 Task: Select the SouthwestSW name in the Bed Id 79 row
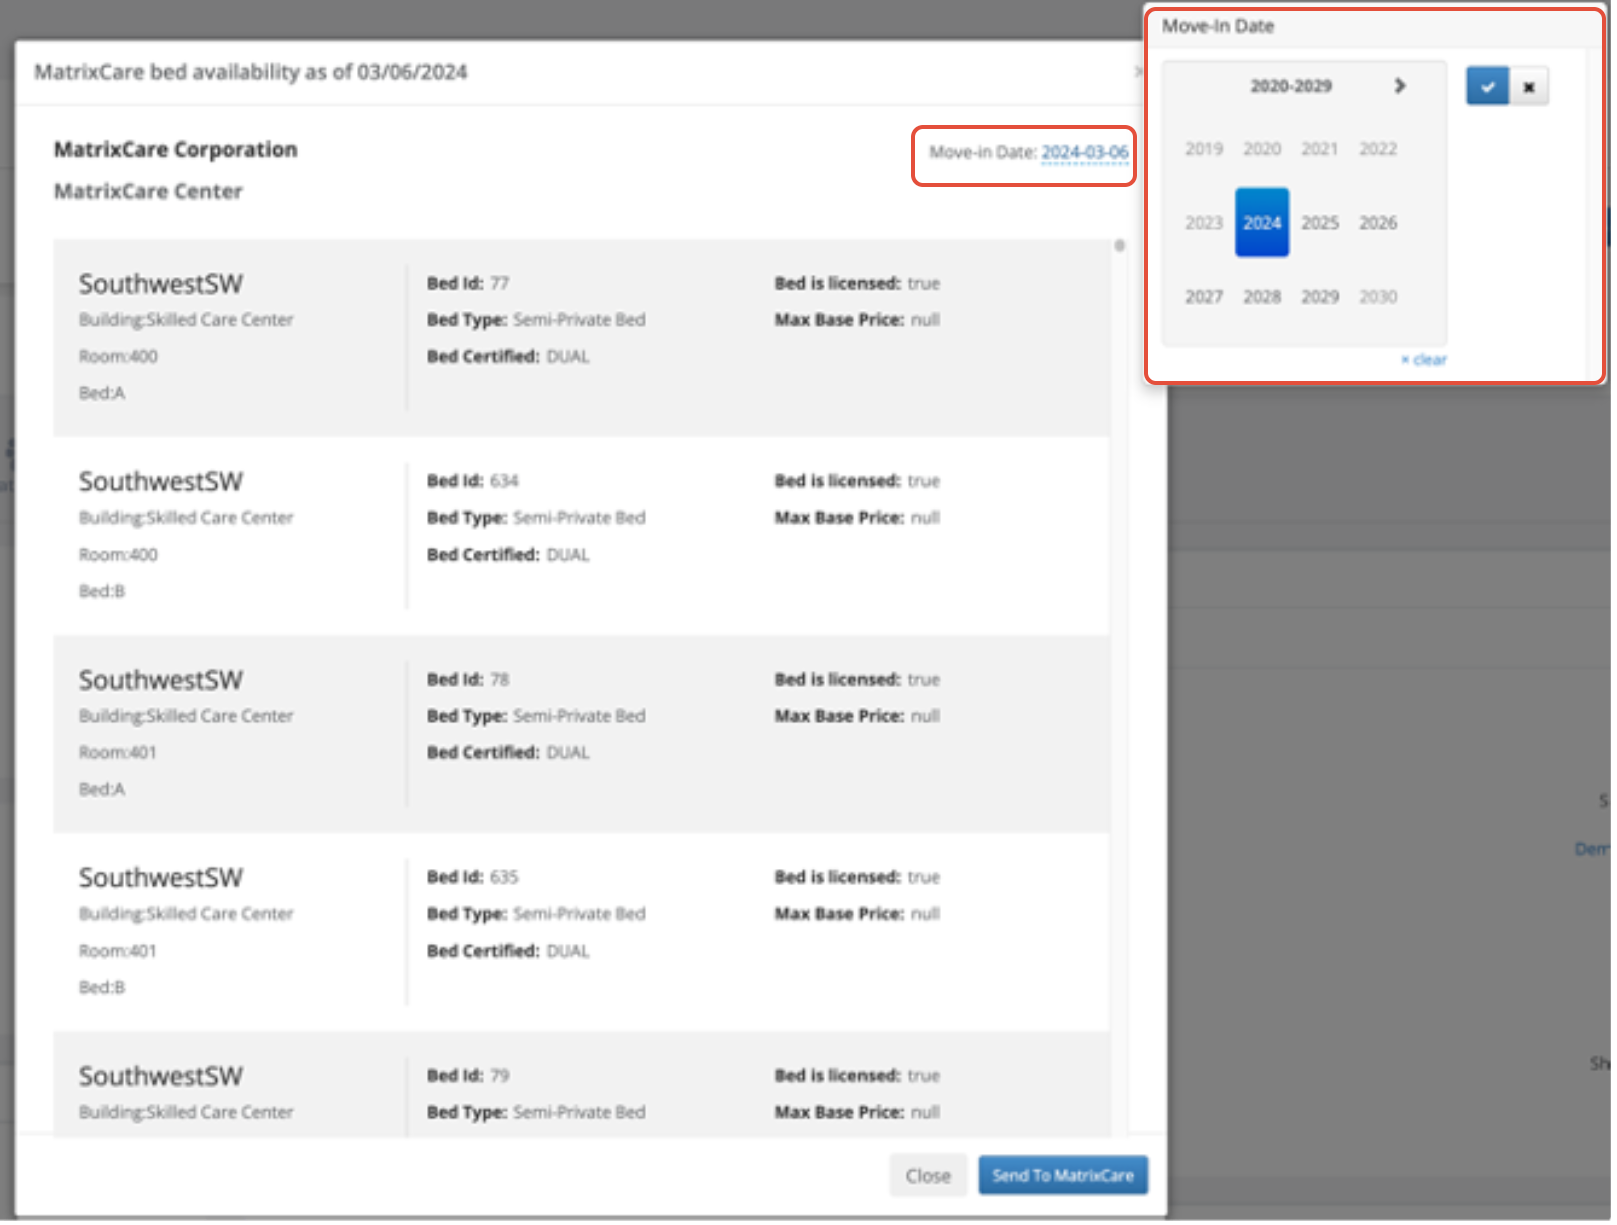point(161,1079)
